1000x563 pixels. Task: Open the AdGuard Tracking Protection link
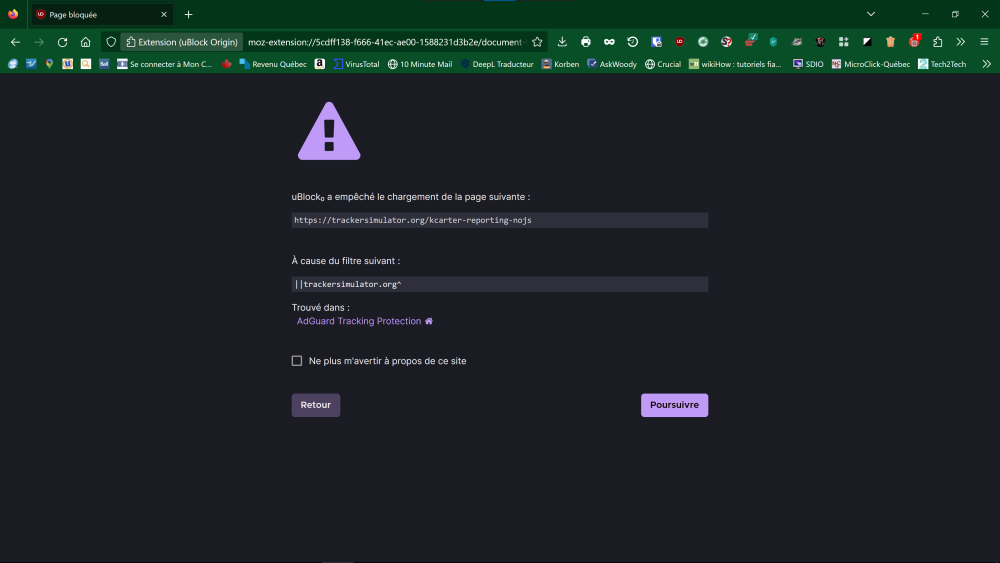coord(359,322)
